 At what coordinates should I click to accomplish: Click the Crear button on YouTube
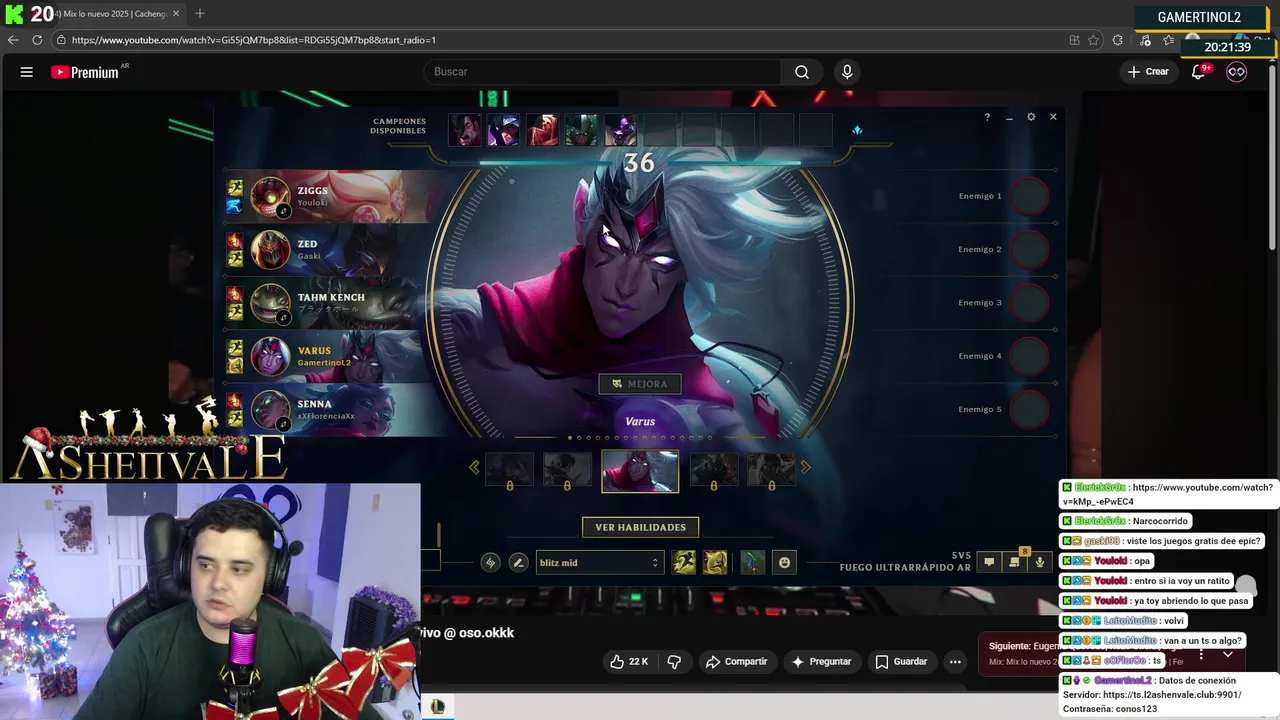coord(1147,72)
